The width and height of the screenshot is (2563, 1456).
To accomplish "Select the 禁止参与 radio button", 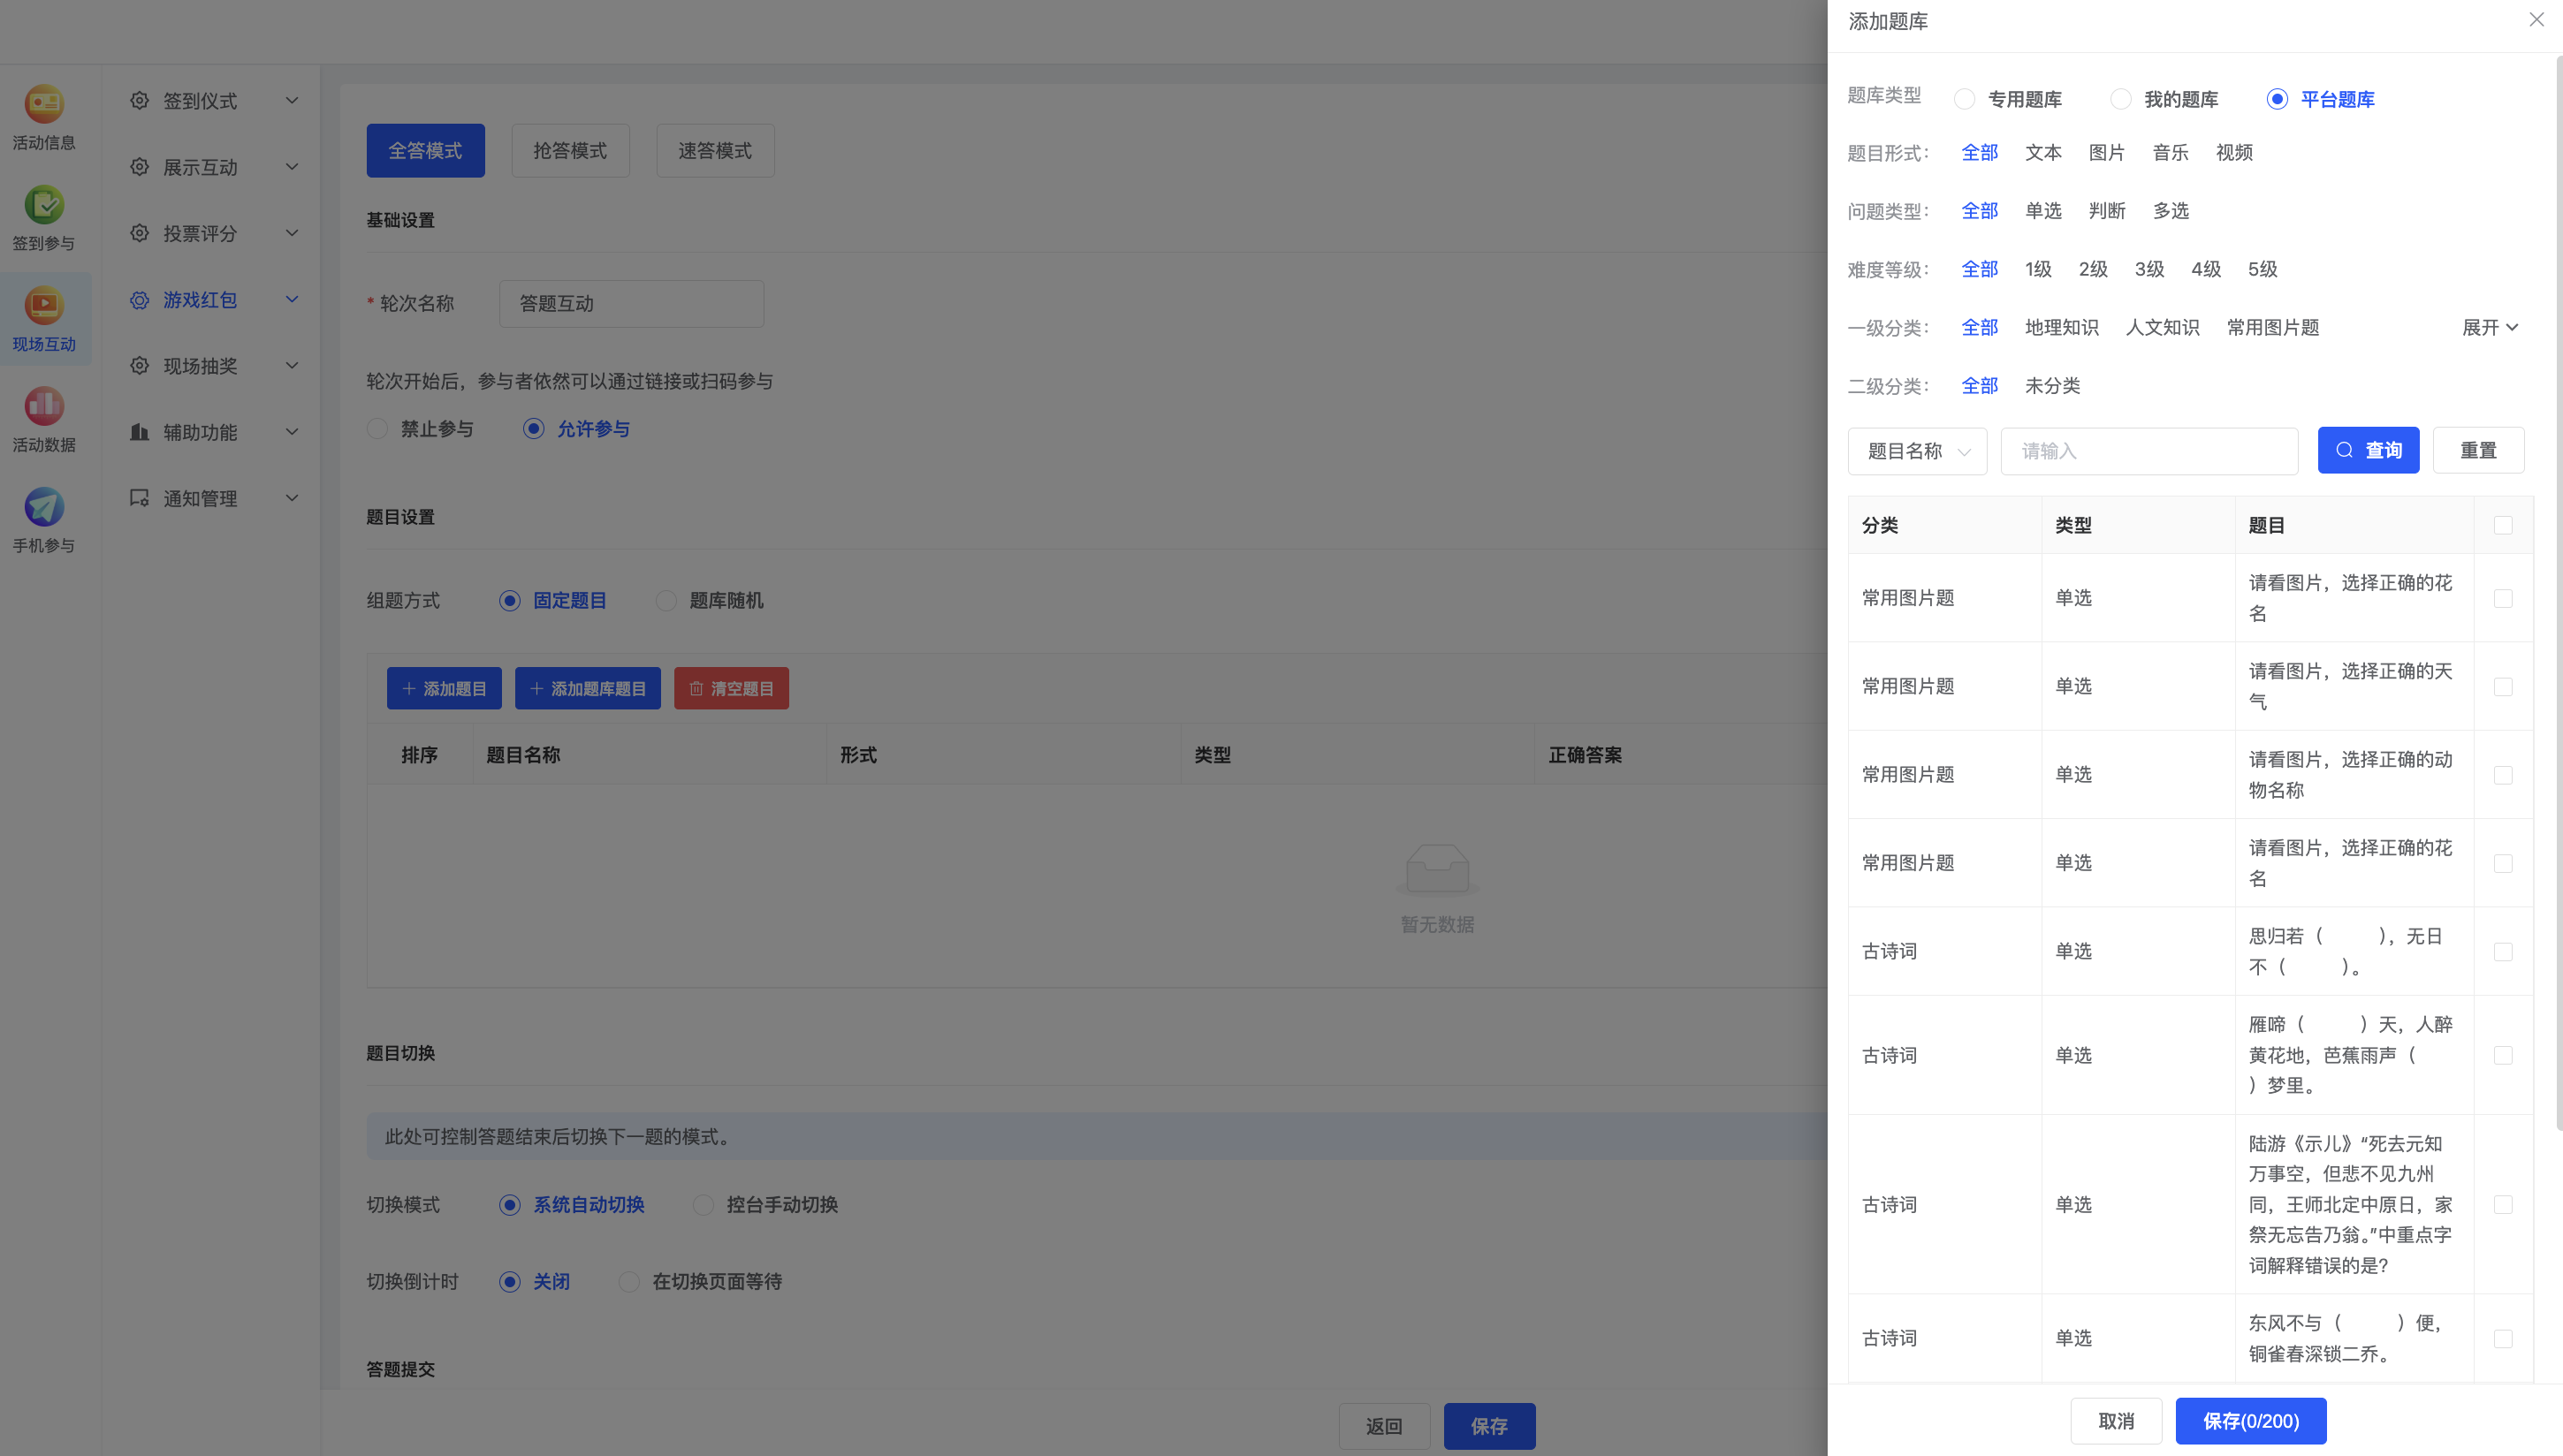I will pyautogui.click(x=377, y=429).
